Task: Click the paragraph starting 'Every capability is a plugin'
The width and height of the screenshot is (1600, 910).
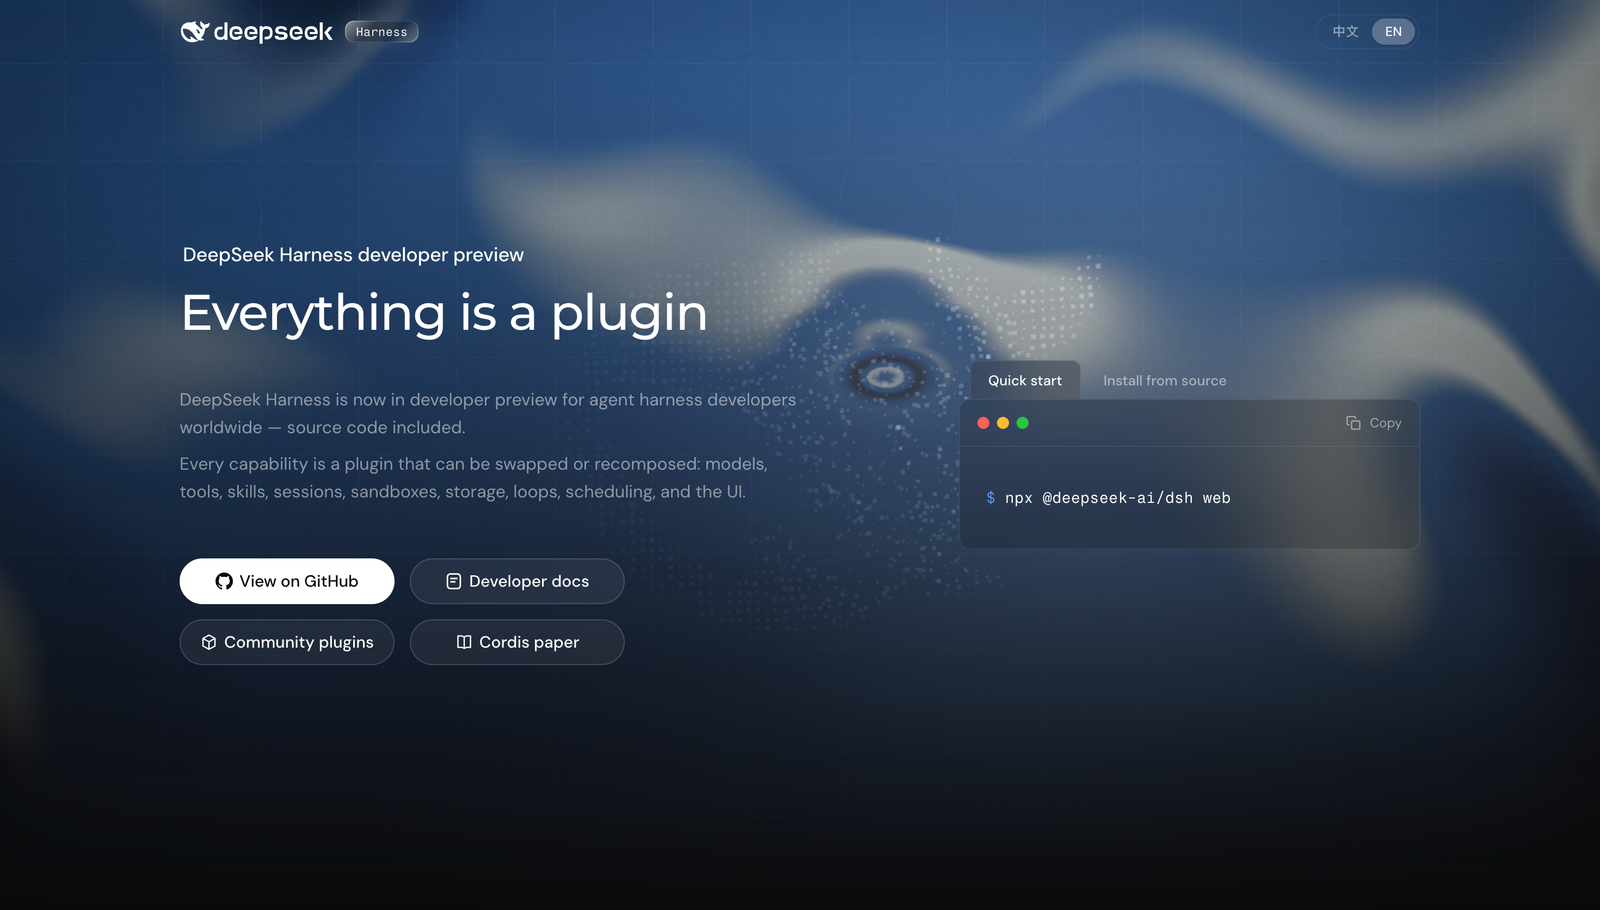Action: pyautogui.click(x=474, y=478)
